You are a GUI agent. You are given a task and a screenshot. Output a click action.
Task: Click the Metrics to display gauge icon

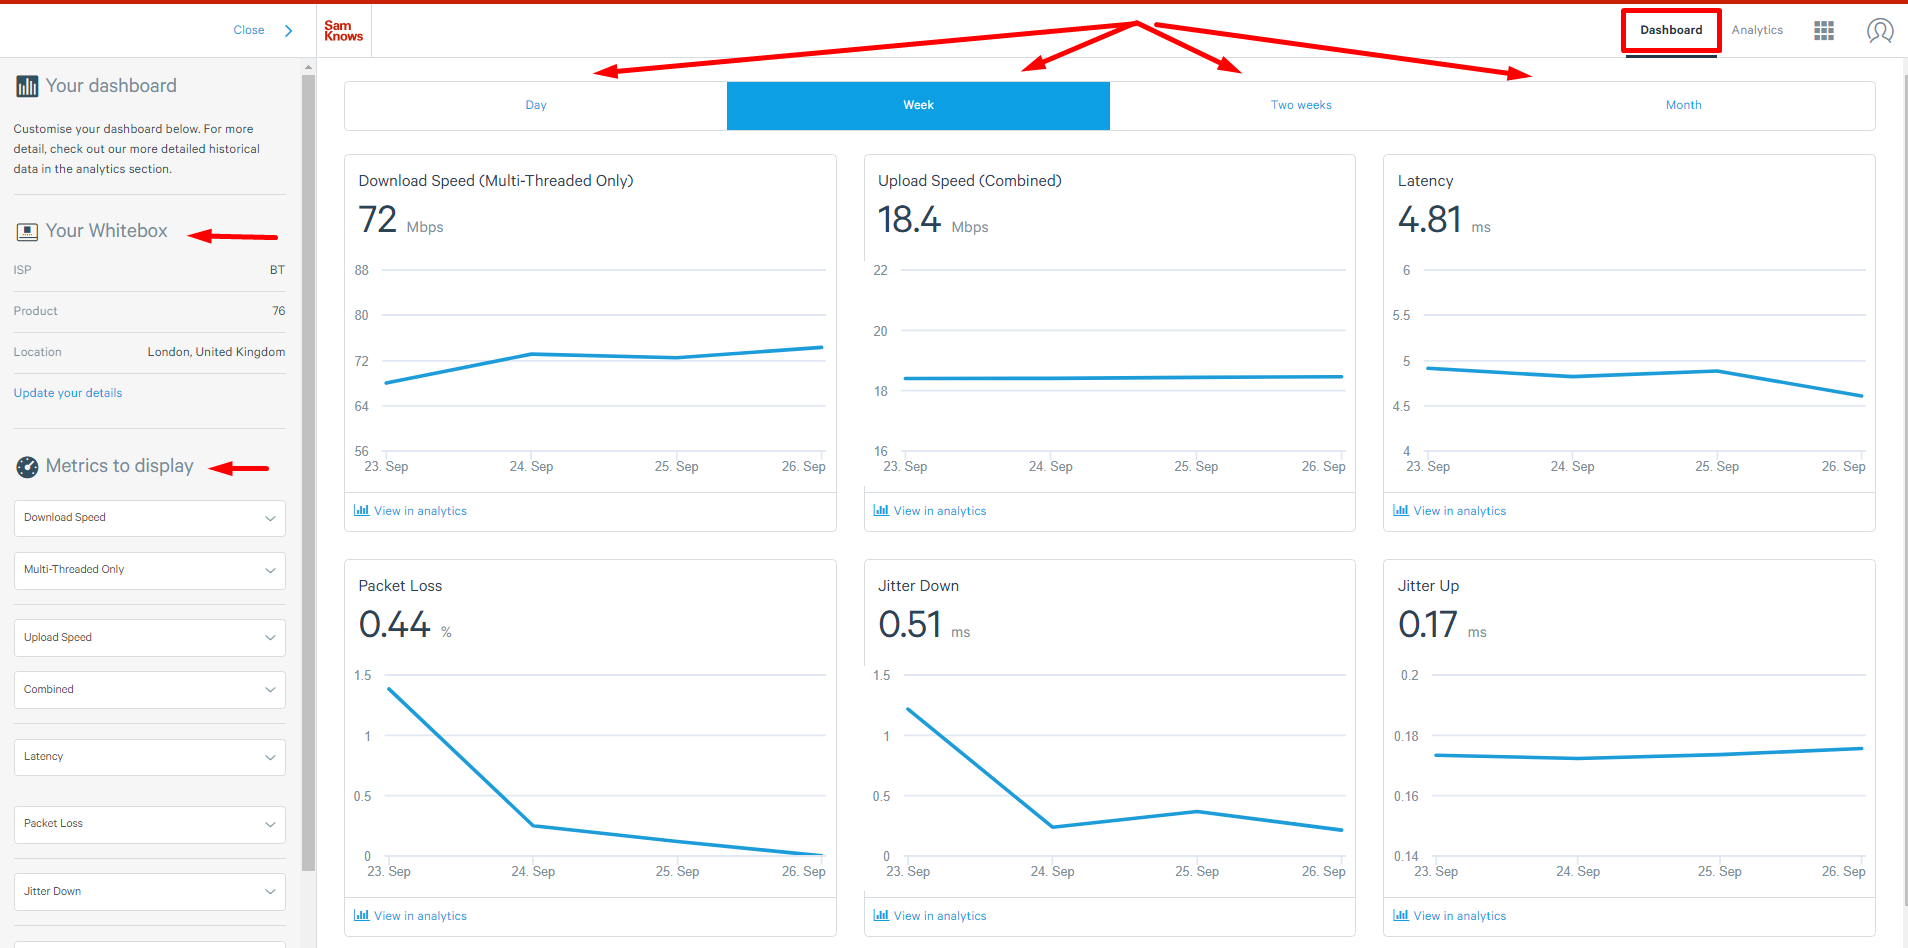pos(27,467)
